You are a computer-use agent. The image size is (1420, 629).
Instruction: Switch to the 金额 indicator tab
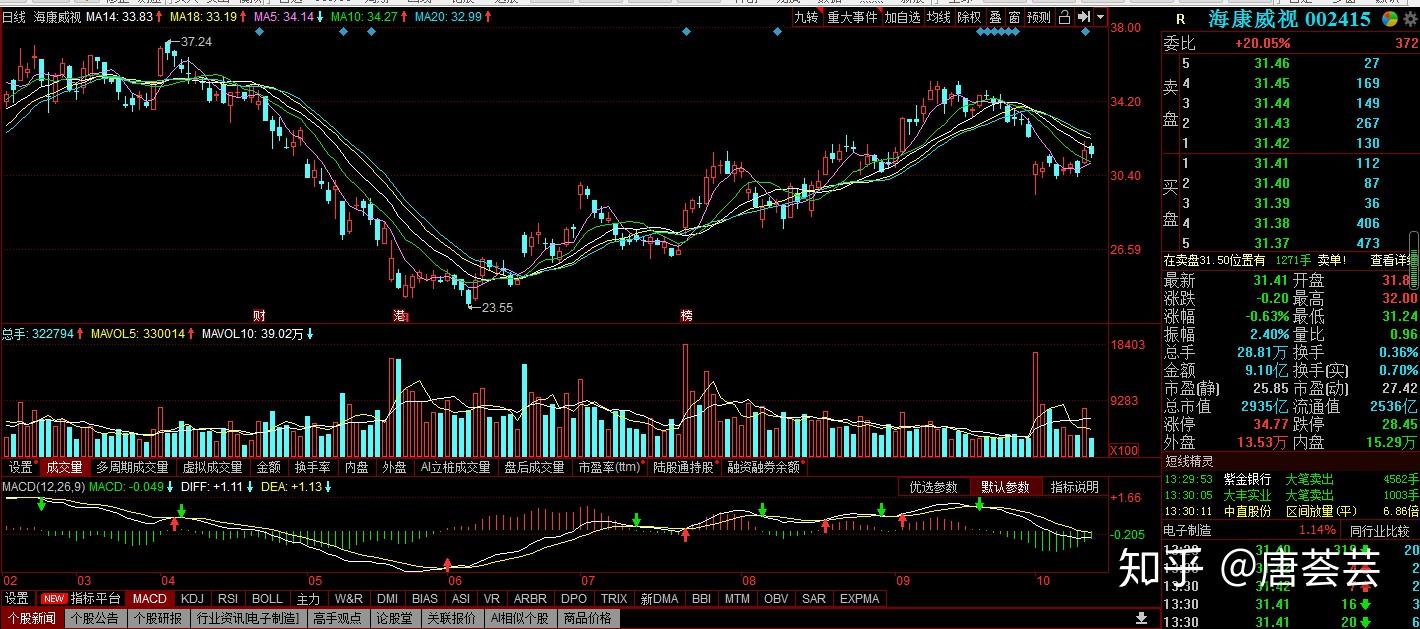[x=268, y=467]
